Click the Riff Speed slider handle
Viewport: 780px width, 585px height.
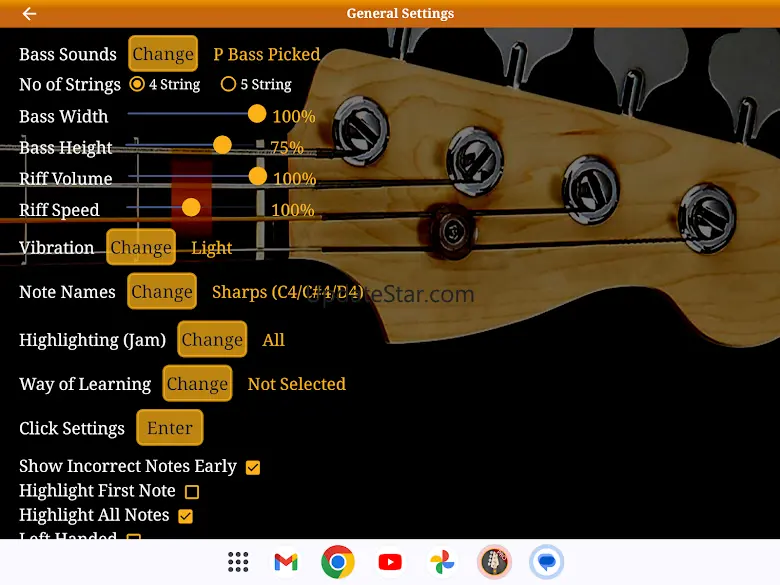[x=191, y=207]
